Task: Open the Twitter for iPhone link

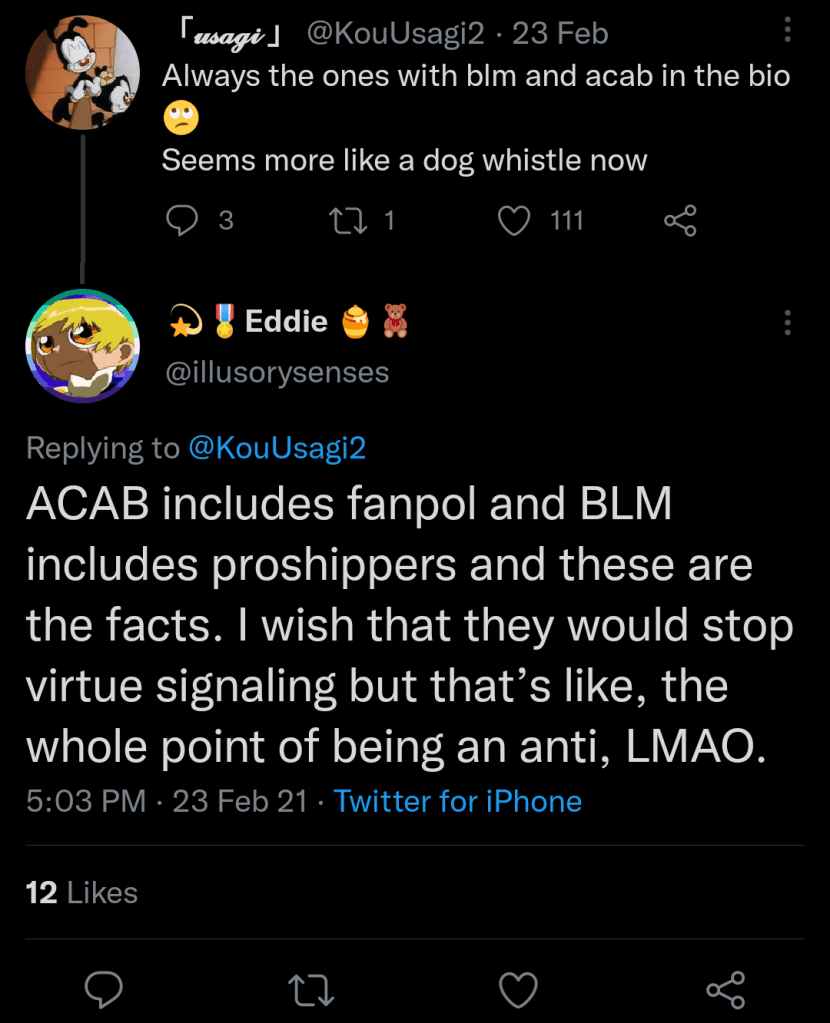Action: pos(458,801)
